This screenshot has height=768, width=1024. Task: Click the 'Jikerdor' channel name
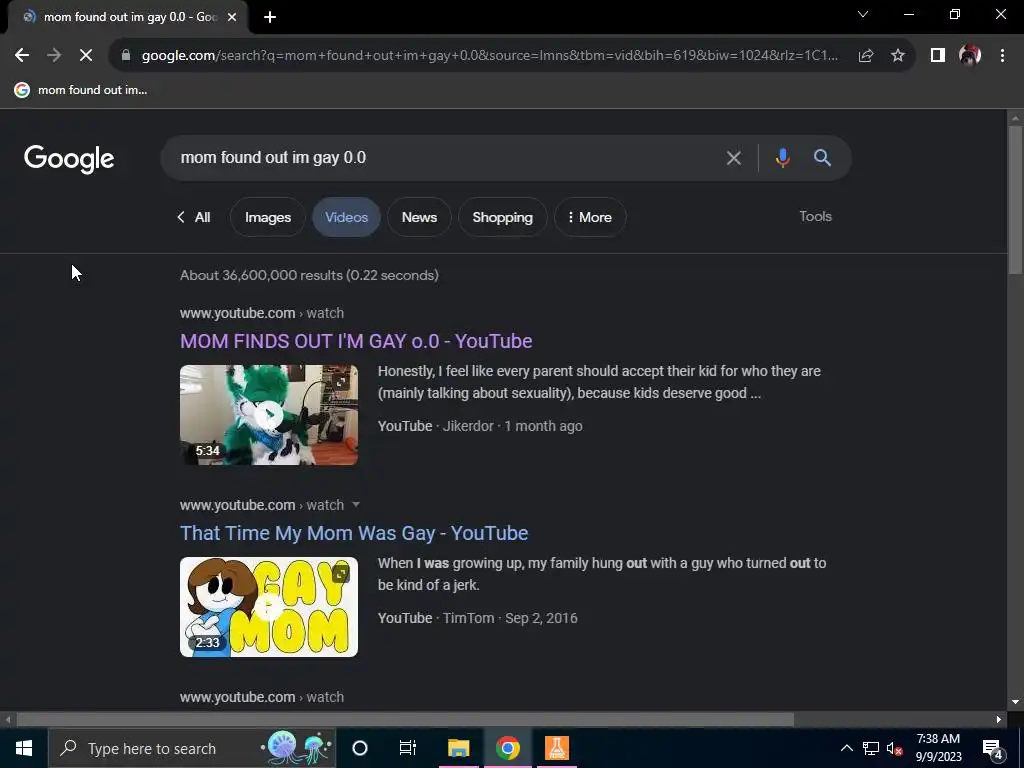click(468, 426)
